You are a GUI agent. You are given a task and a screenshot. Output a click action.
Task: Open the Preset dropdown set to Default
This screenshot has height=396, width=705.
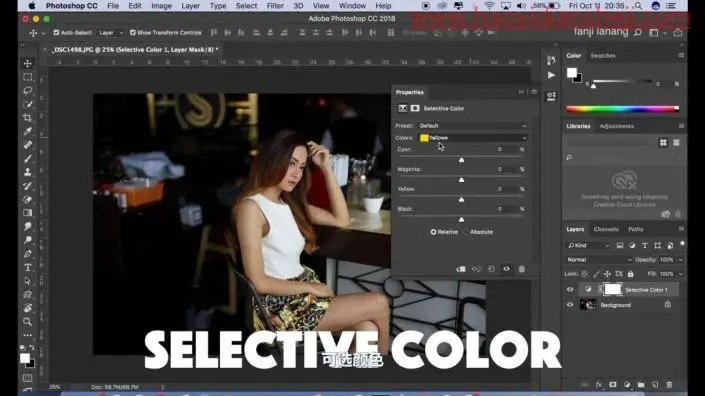click(x=473, y=126)
